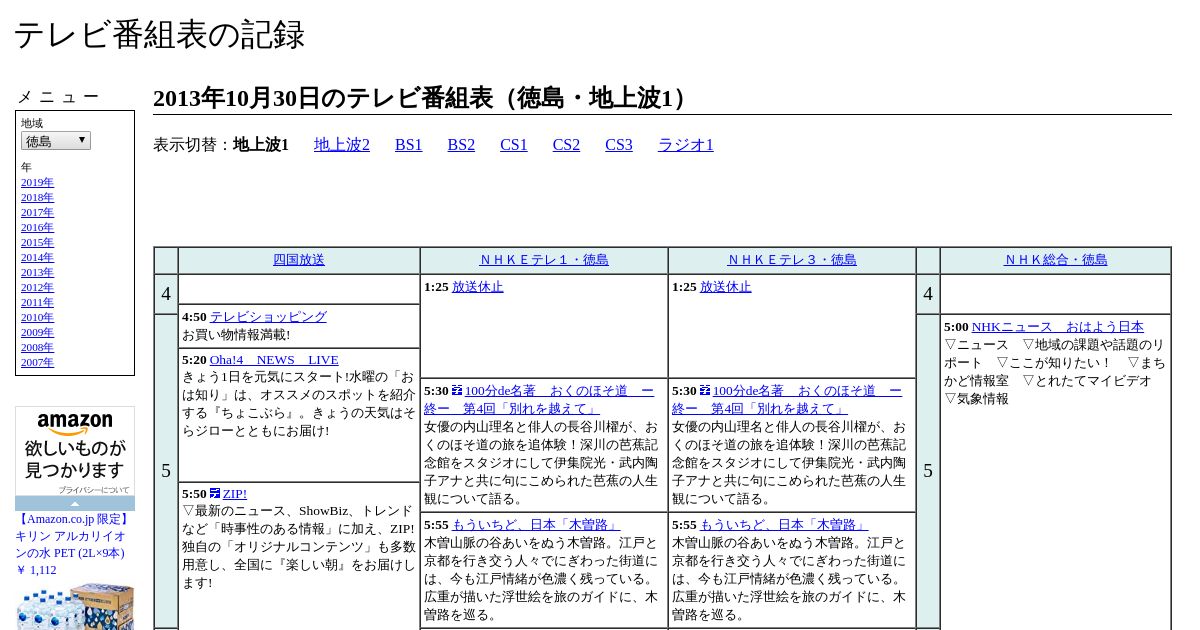Collapse the Amazon ad with the small triangle
Viewport: 1200px width, 630px height.
coord(75,503)
